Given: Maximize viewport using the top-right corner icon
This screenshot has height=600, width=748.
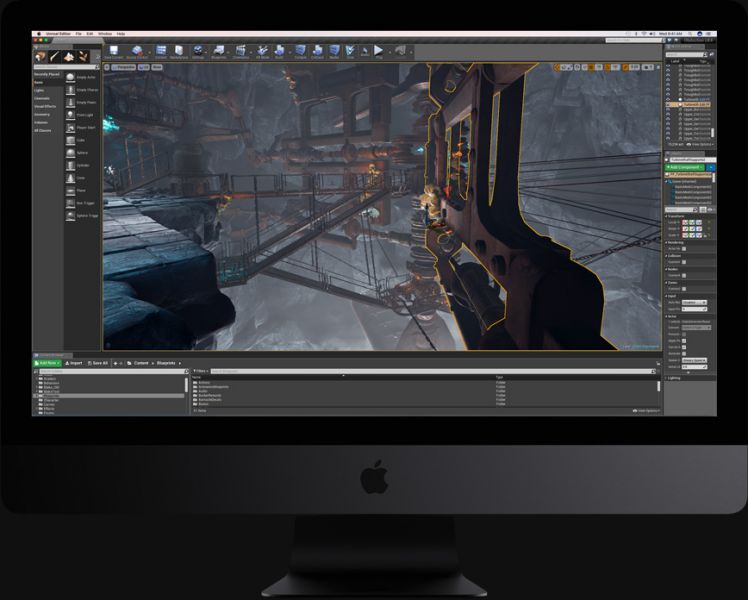Looking at the screenshot, I should coord(658,67).
